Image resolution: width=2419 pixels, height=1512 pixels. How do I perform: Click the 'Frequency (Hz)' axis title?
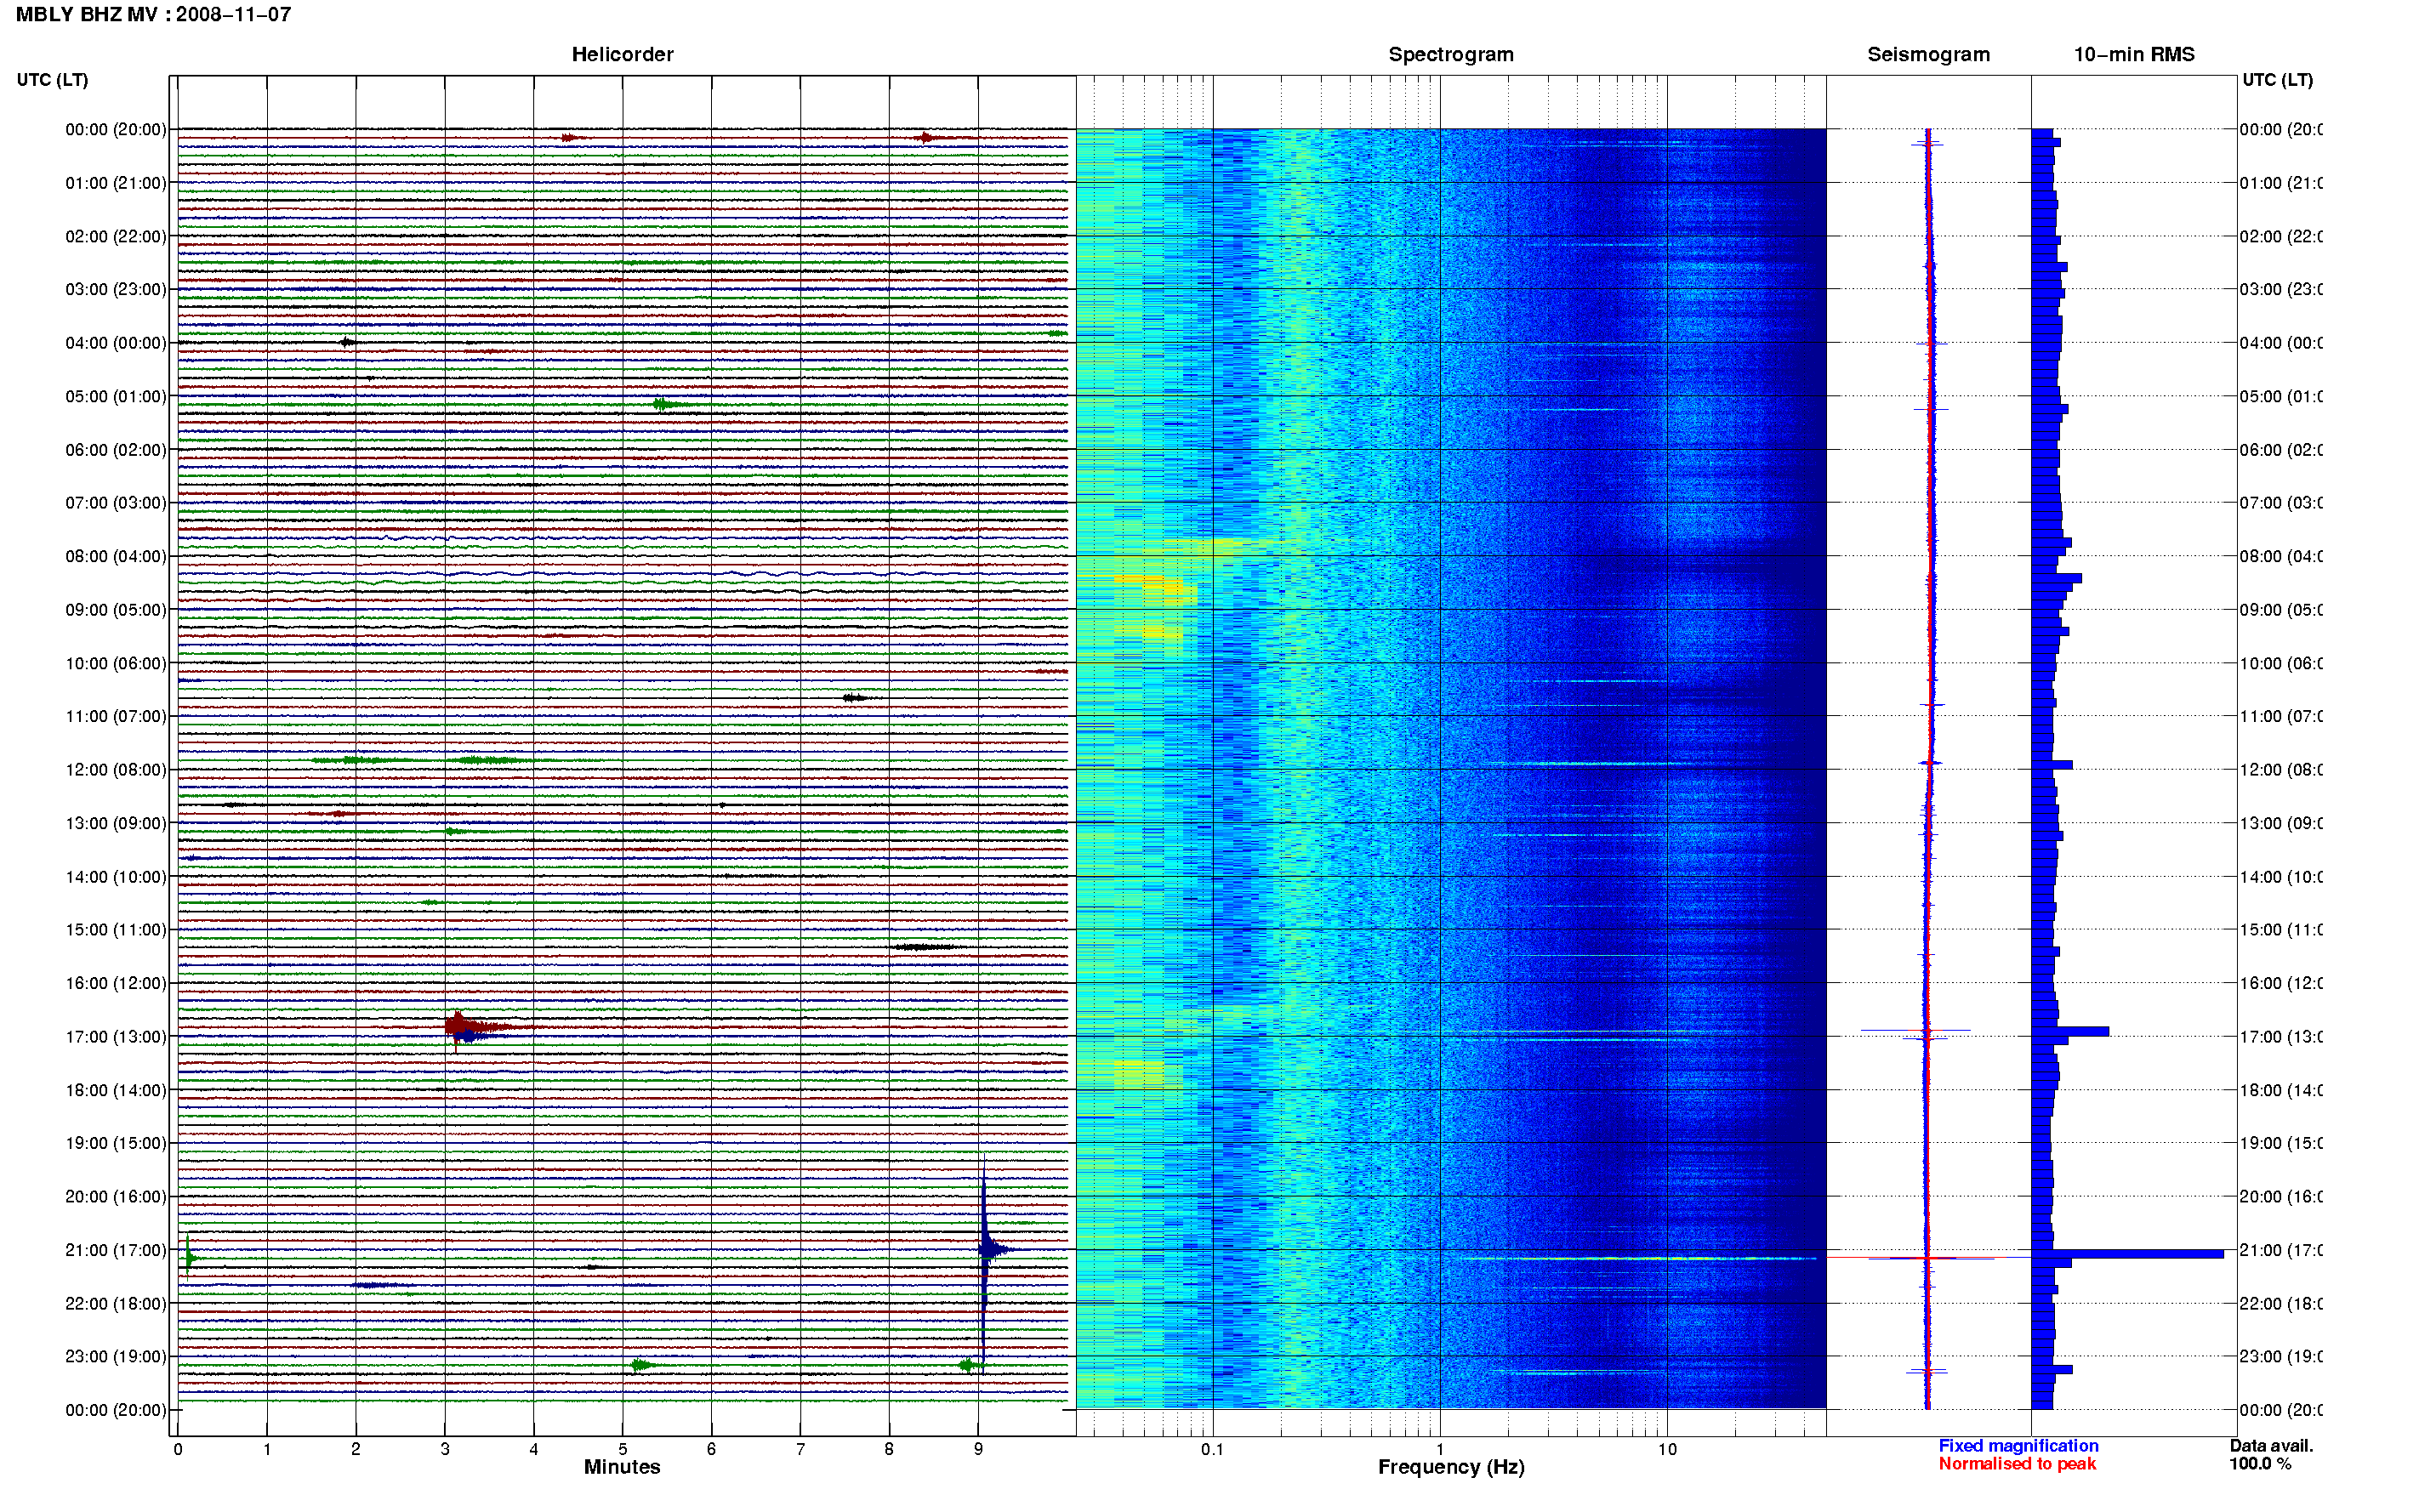pyautogui.click(x=1451, y=1467)
